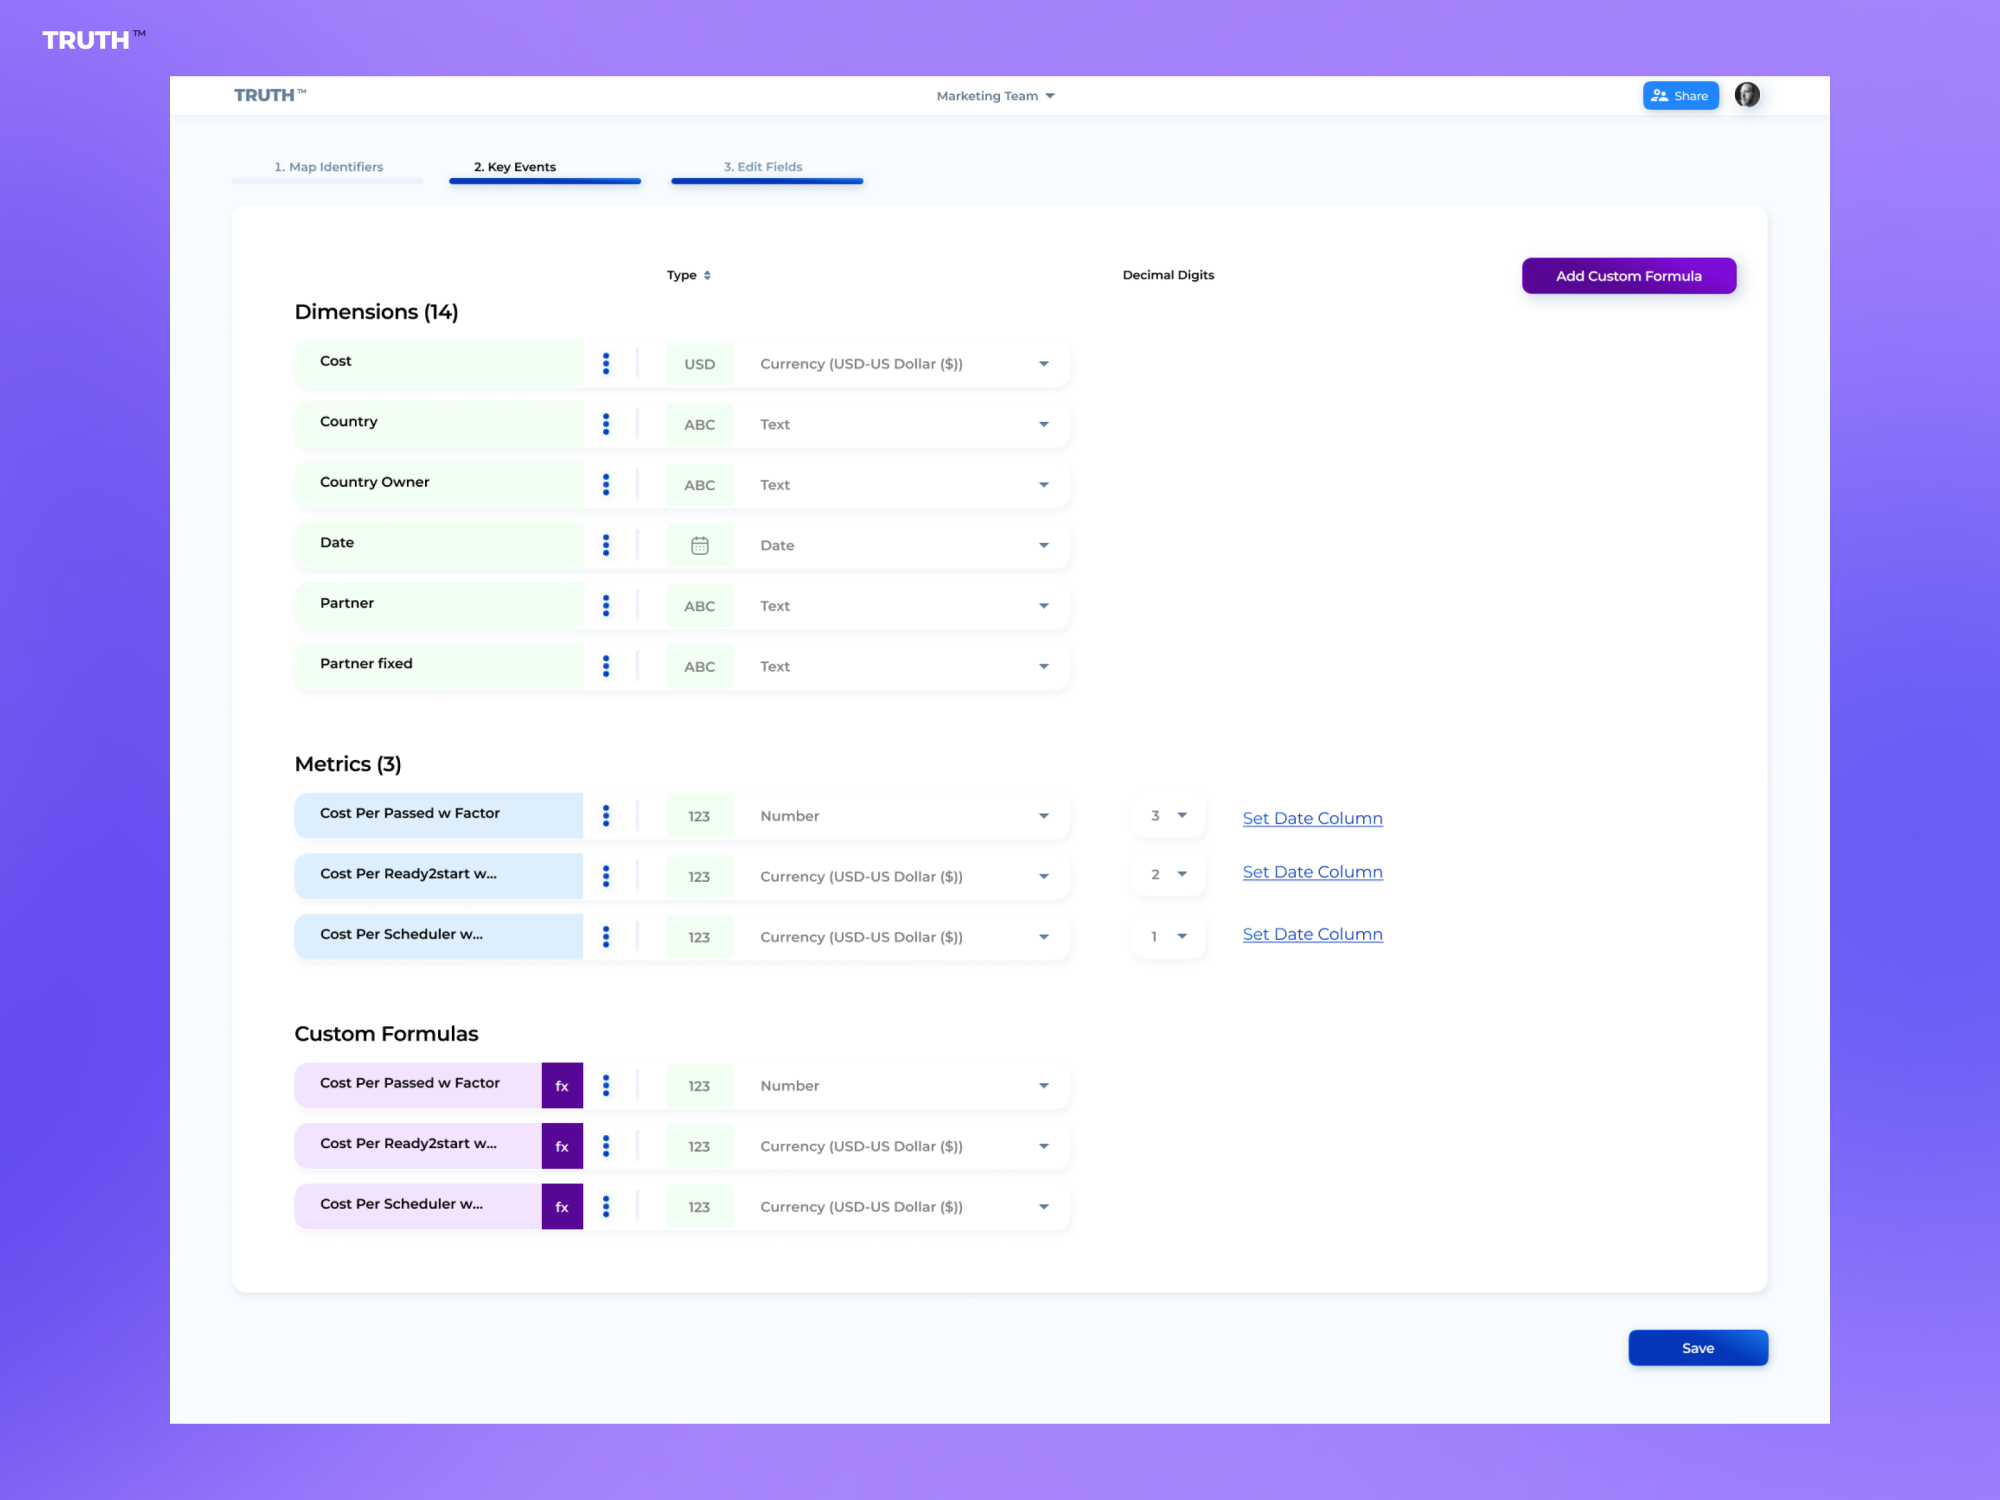This screenshot has height=1500, width=2000.
Task: Click the ABC type badge for Country
Action: click(700, 424)
